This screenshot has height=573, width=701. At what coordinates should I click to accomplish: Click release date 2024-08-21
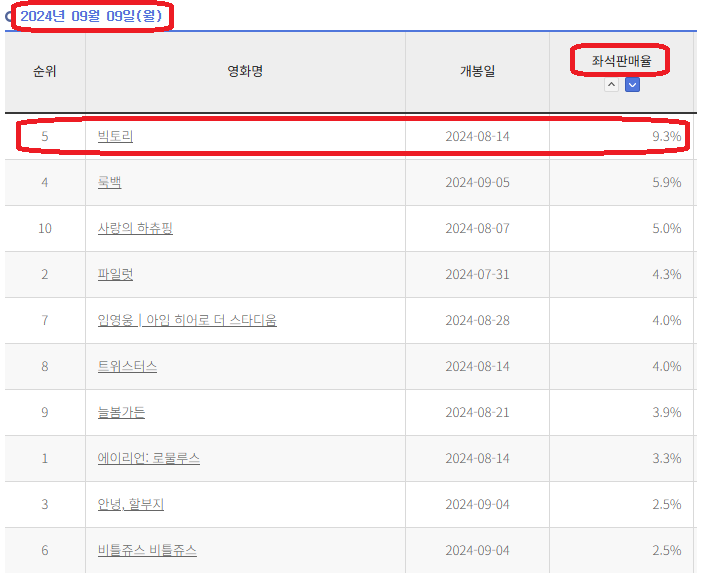[x=477, y=412]
